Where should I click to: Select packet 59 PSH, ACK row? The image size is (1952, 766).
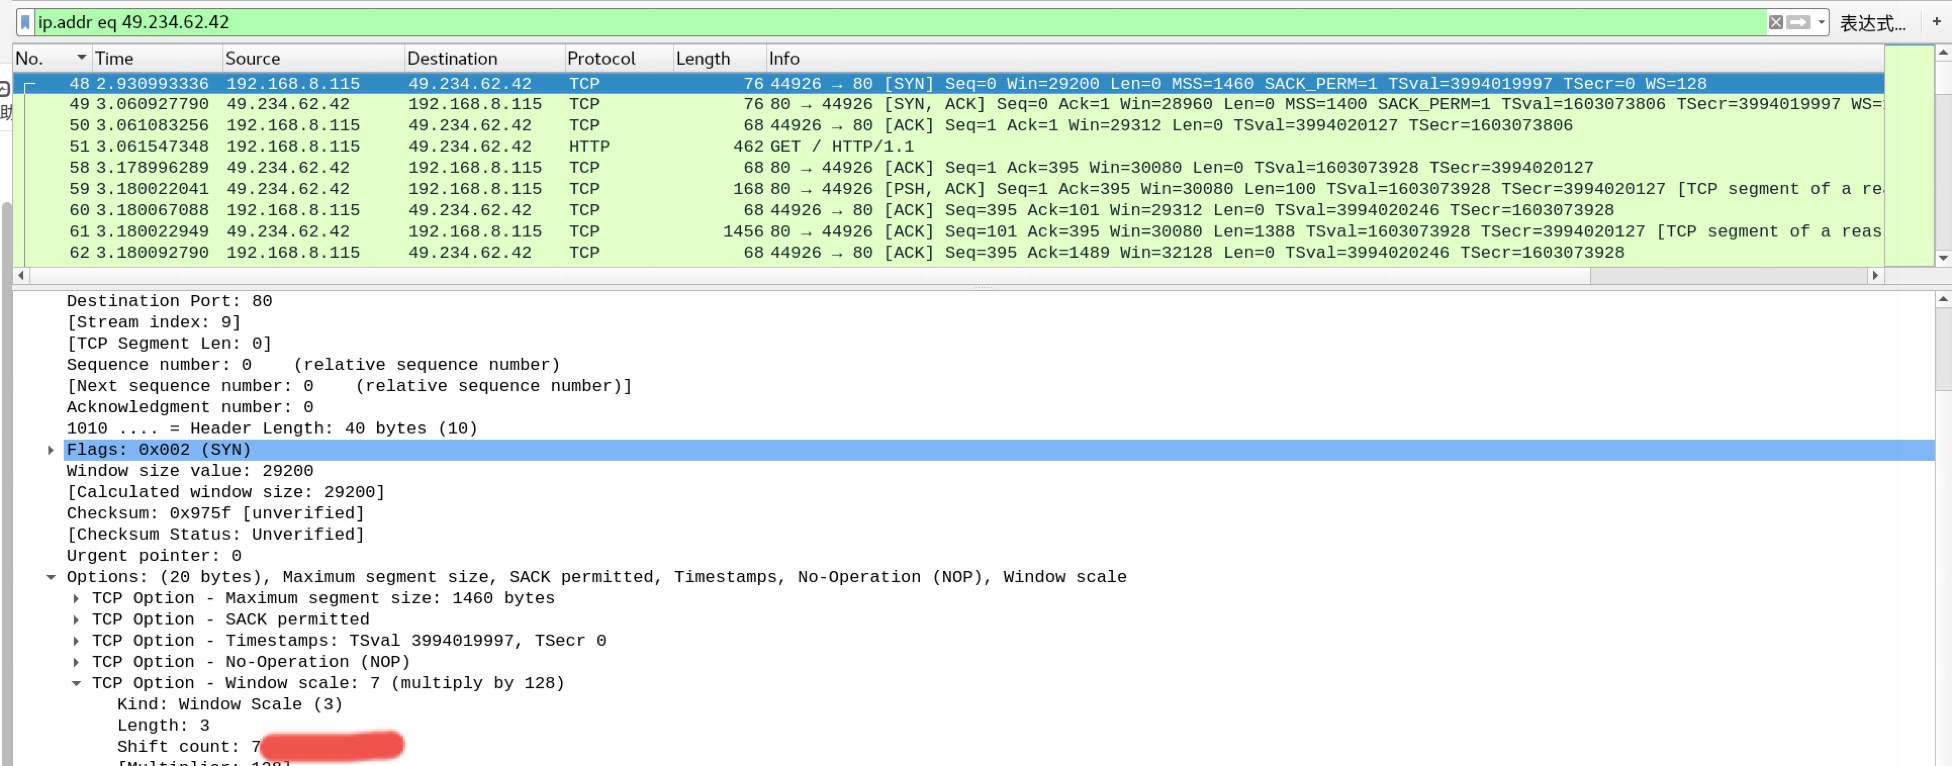pos(948,189)
